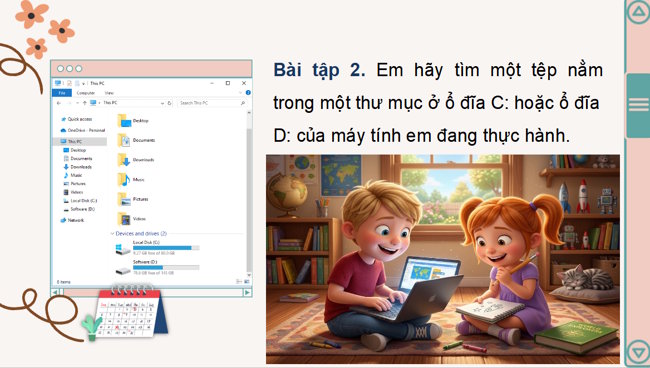Screen dimensions: 650x368
Task: Click the 'Bài tập 2.' heading text
Action: point(319,70)
